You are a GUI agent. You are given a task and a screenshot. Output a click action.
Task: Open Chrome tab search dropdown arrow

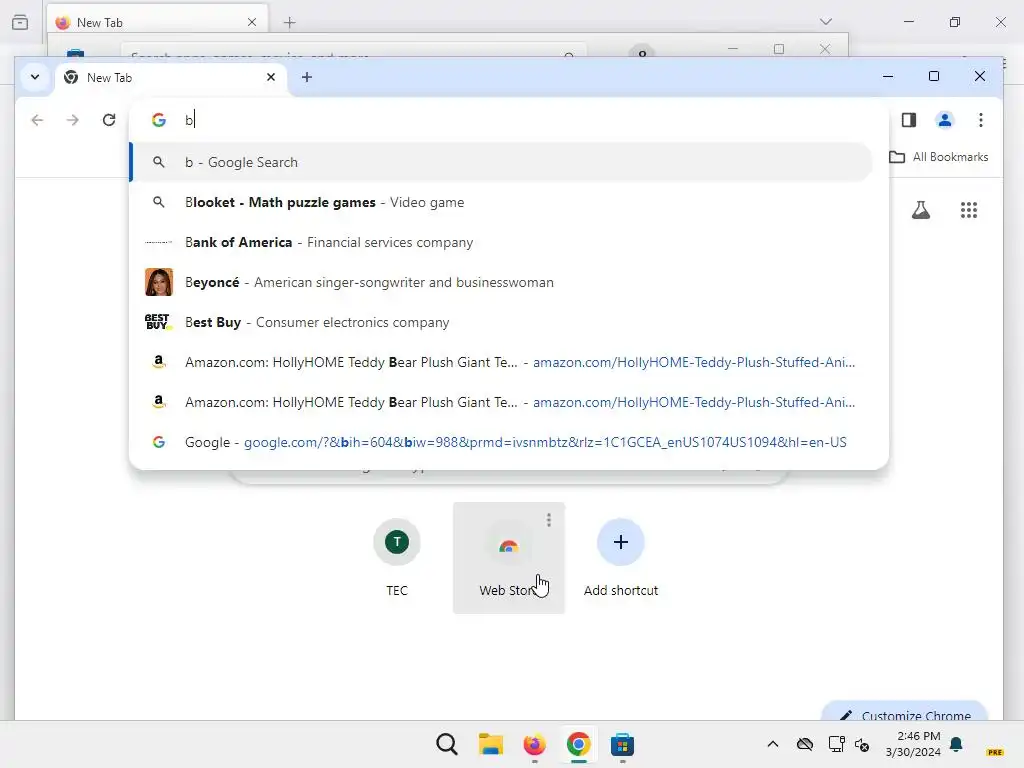pyautogui.click(x=35, y=77)
